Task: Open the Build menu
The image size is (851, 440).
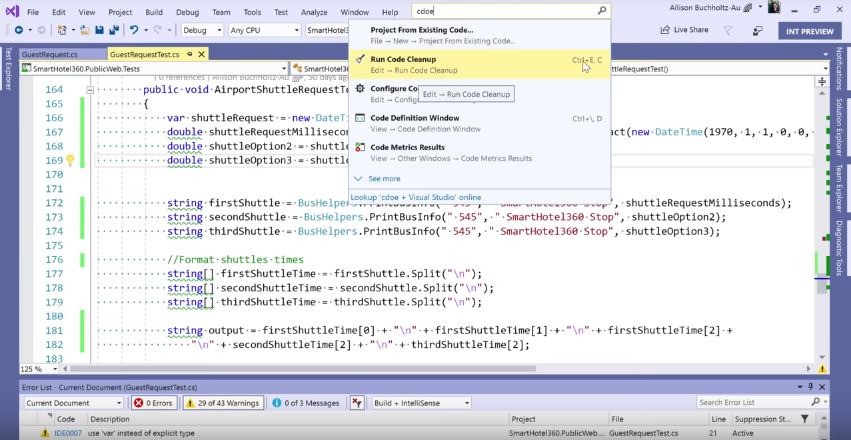Action: coord(154,12)
